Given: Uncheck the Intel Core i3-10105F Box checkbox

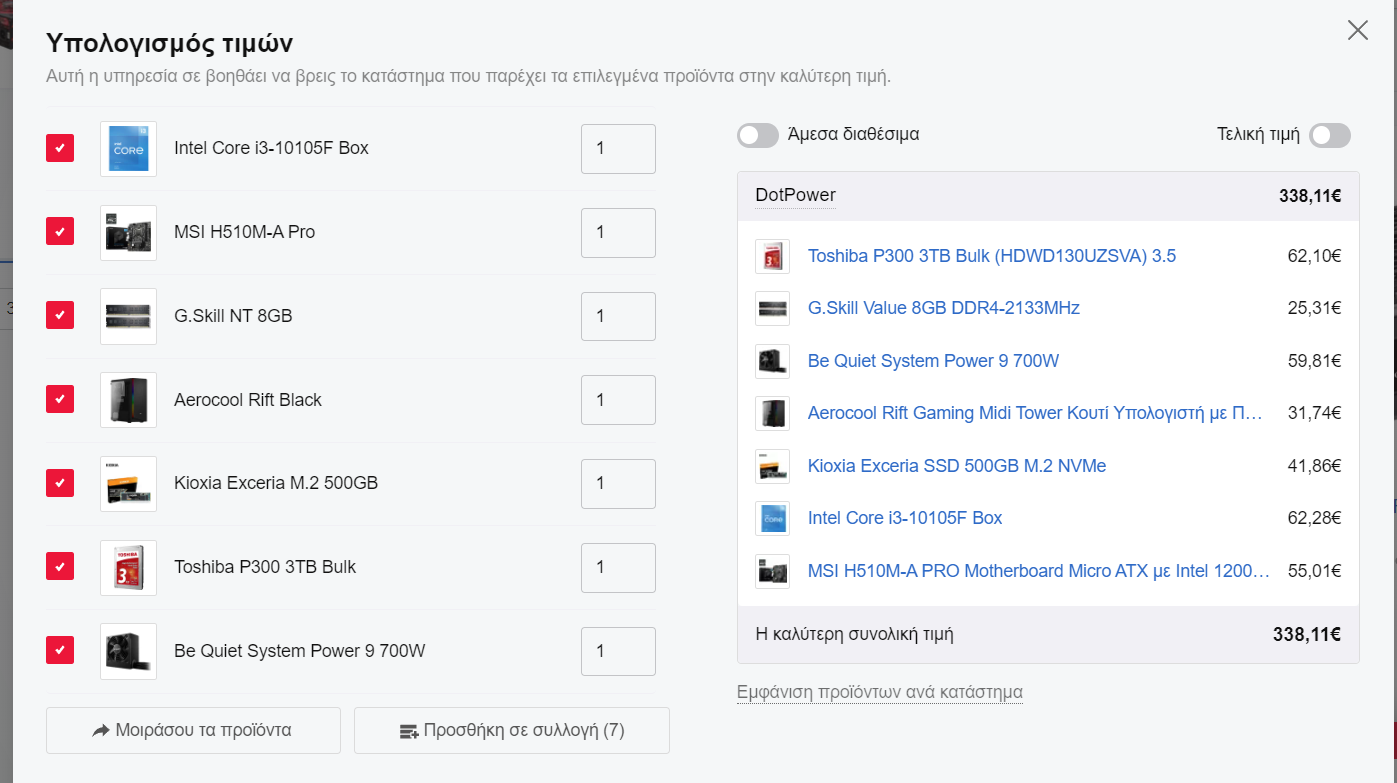Looking at the screenshot, I should [60, 148].
